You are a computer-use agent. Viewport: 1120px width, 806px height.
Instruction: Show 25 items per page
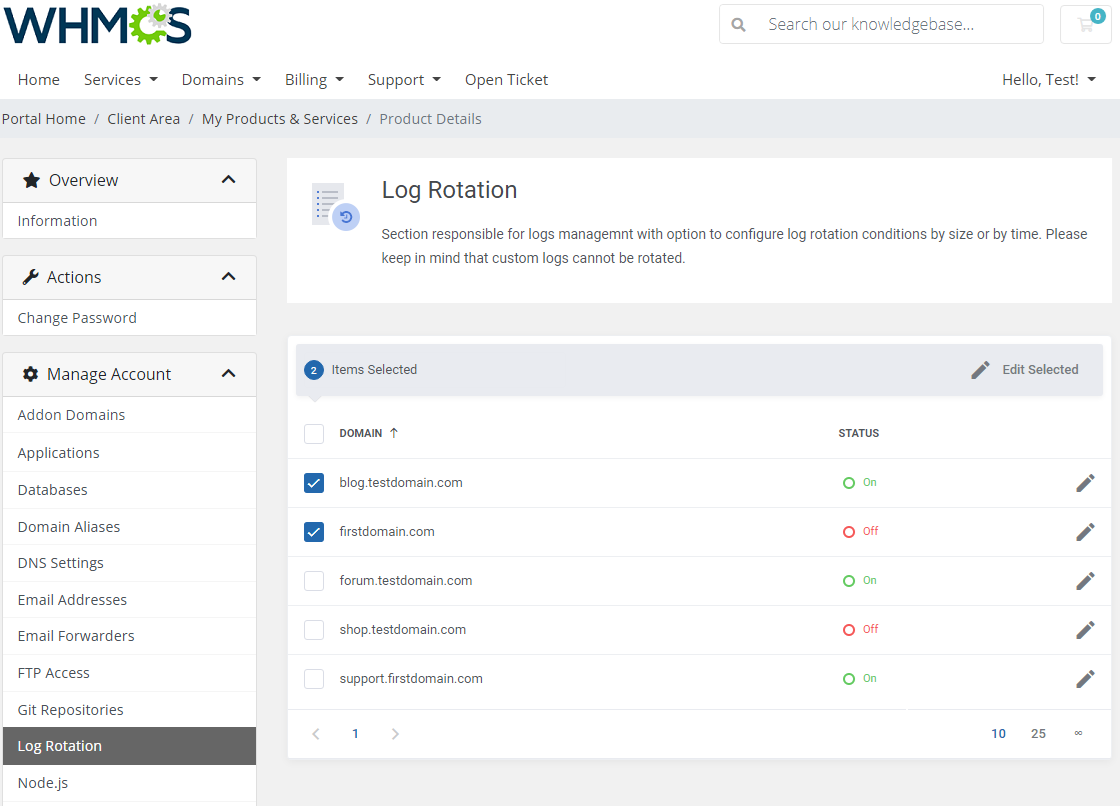1038,734
